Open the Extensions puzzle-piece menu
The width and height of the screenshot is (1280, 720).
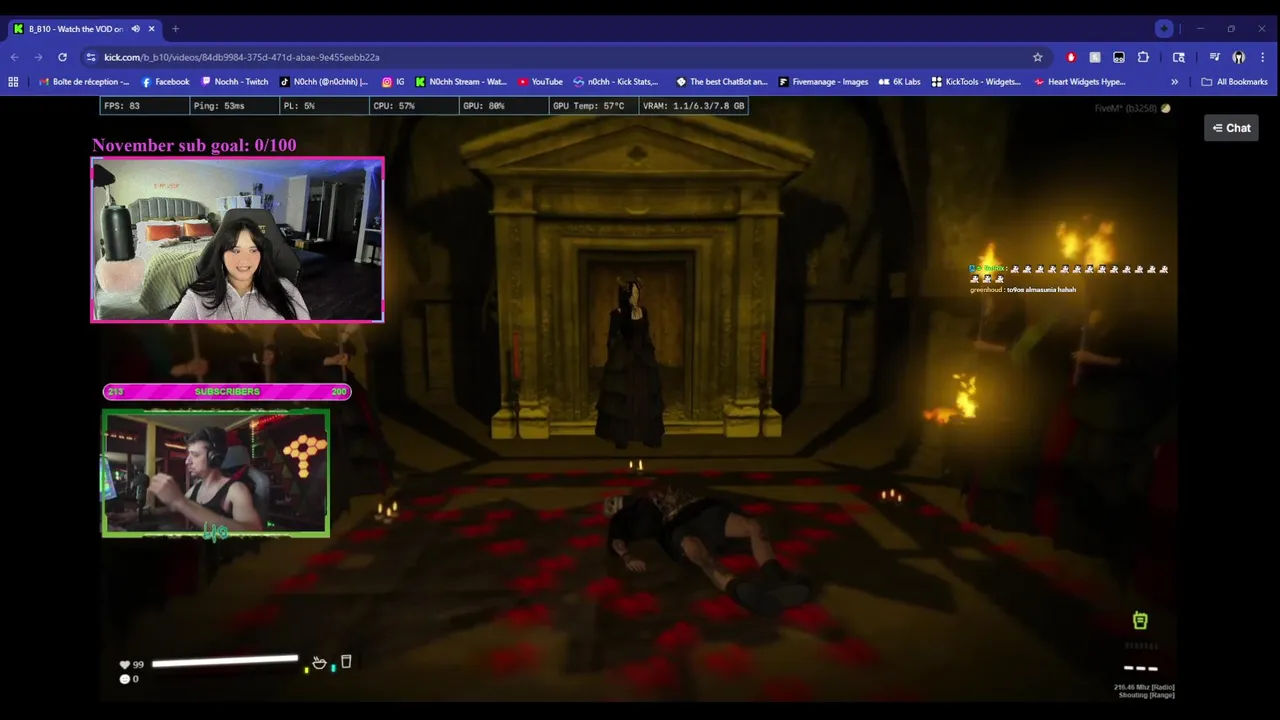coord(1143,57)
